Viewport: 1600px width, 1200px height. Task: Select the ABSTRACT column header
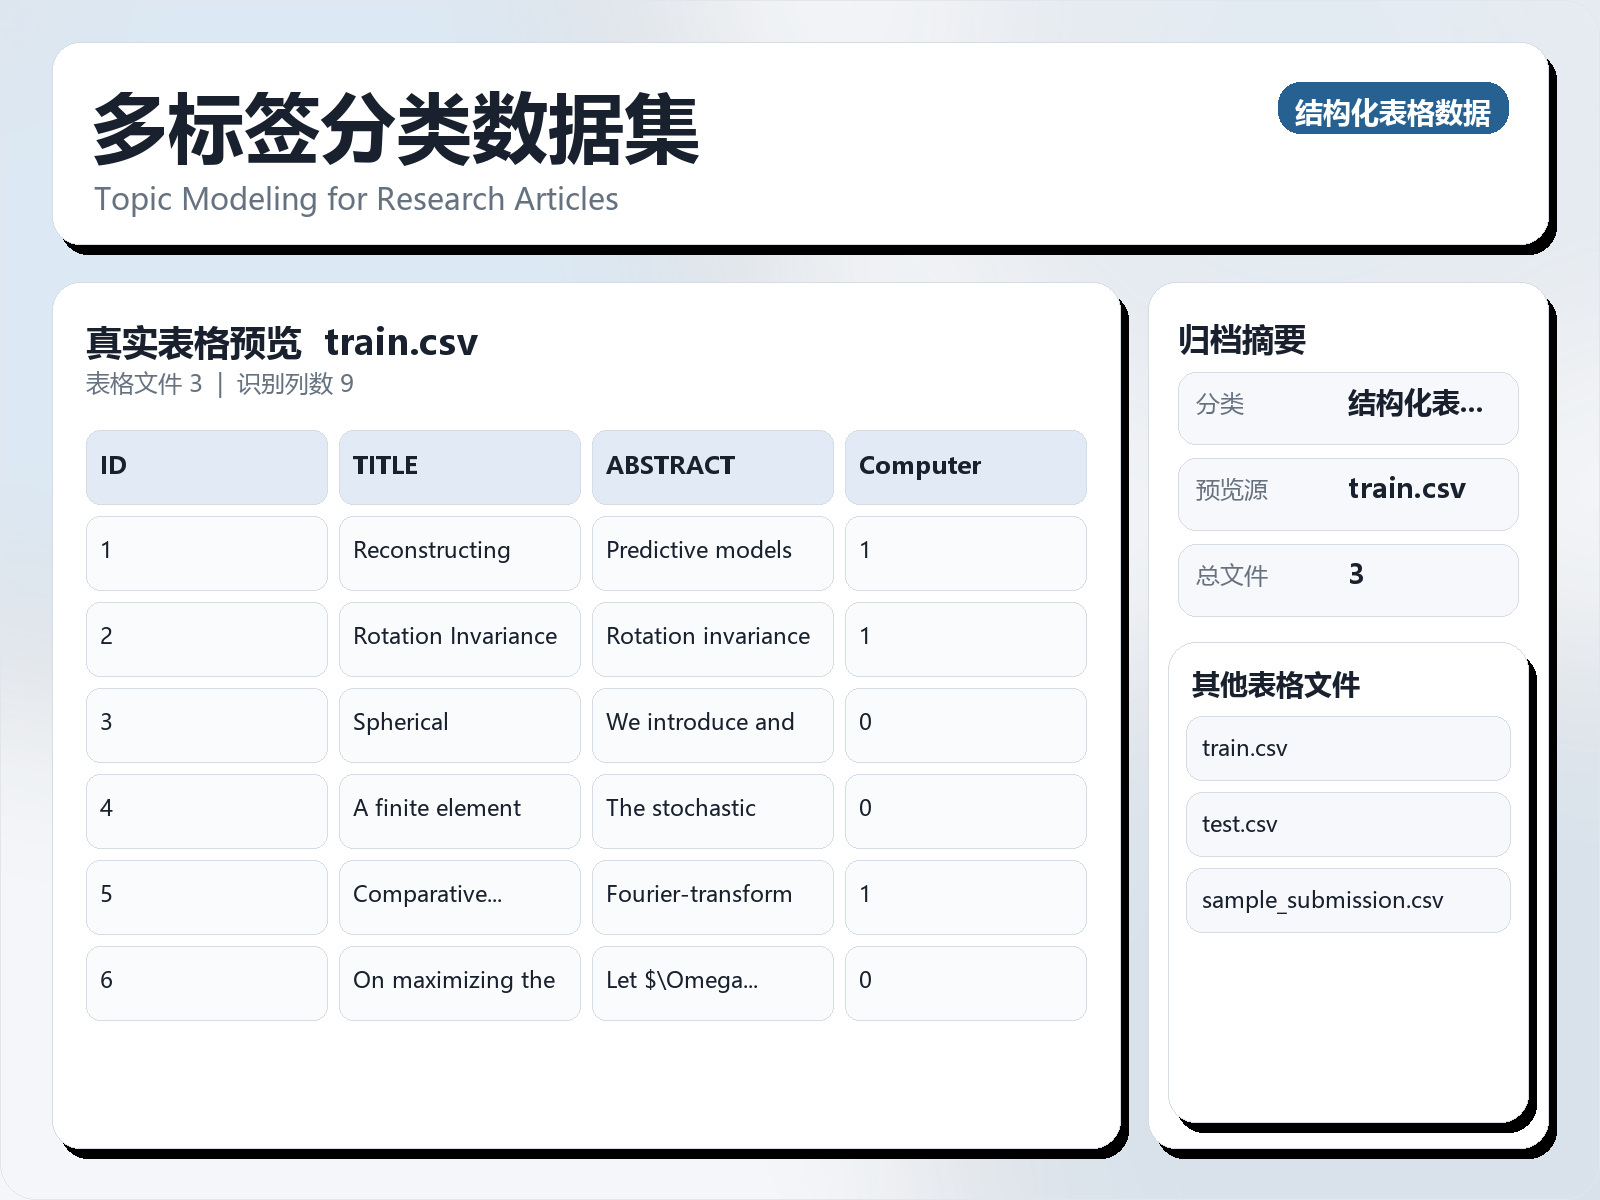pos(712,466)
